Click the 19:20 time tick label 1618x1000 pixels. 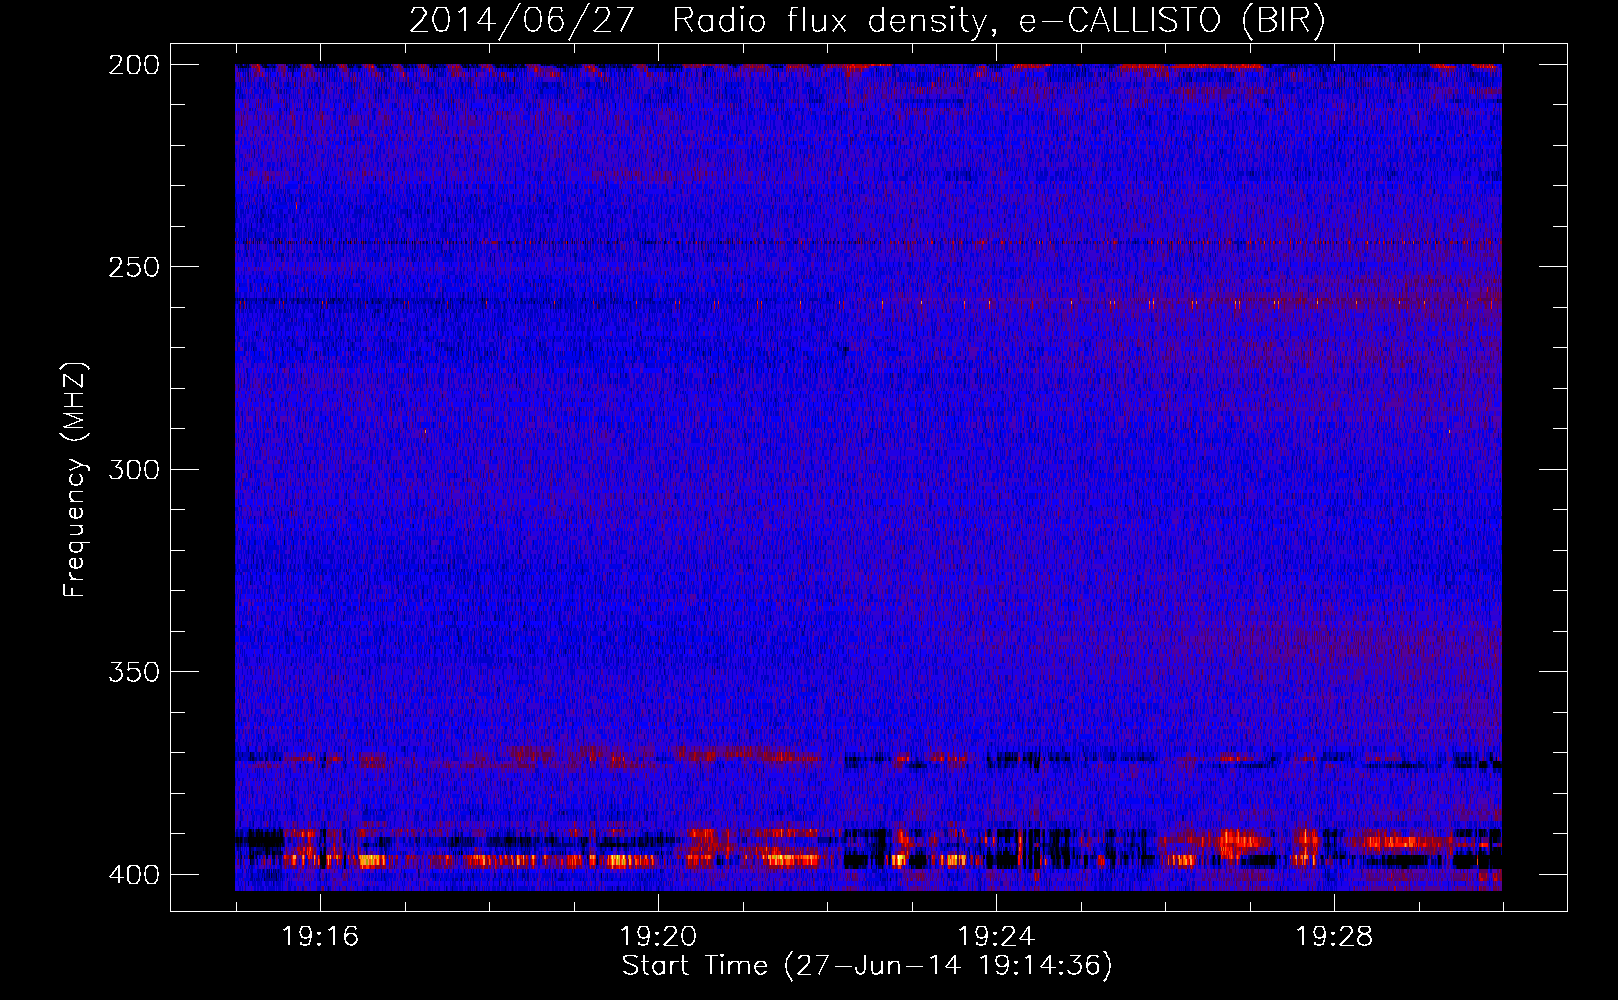[658, 937]
